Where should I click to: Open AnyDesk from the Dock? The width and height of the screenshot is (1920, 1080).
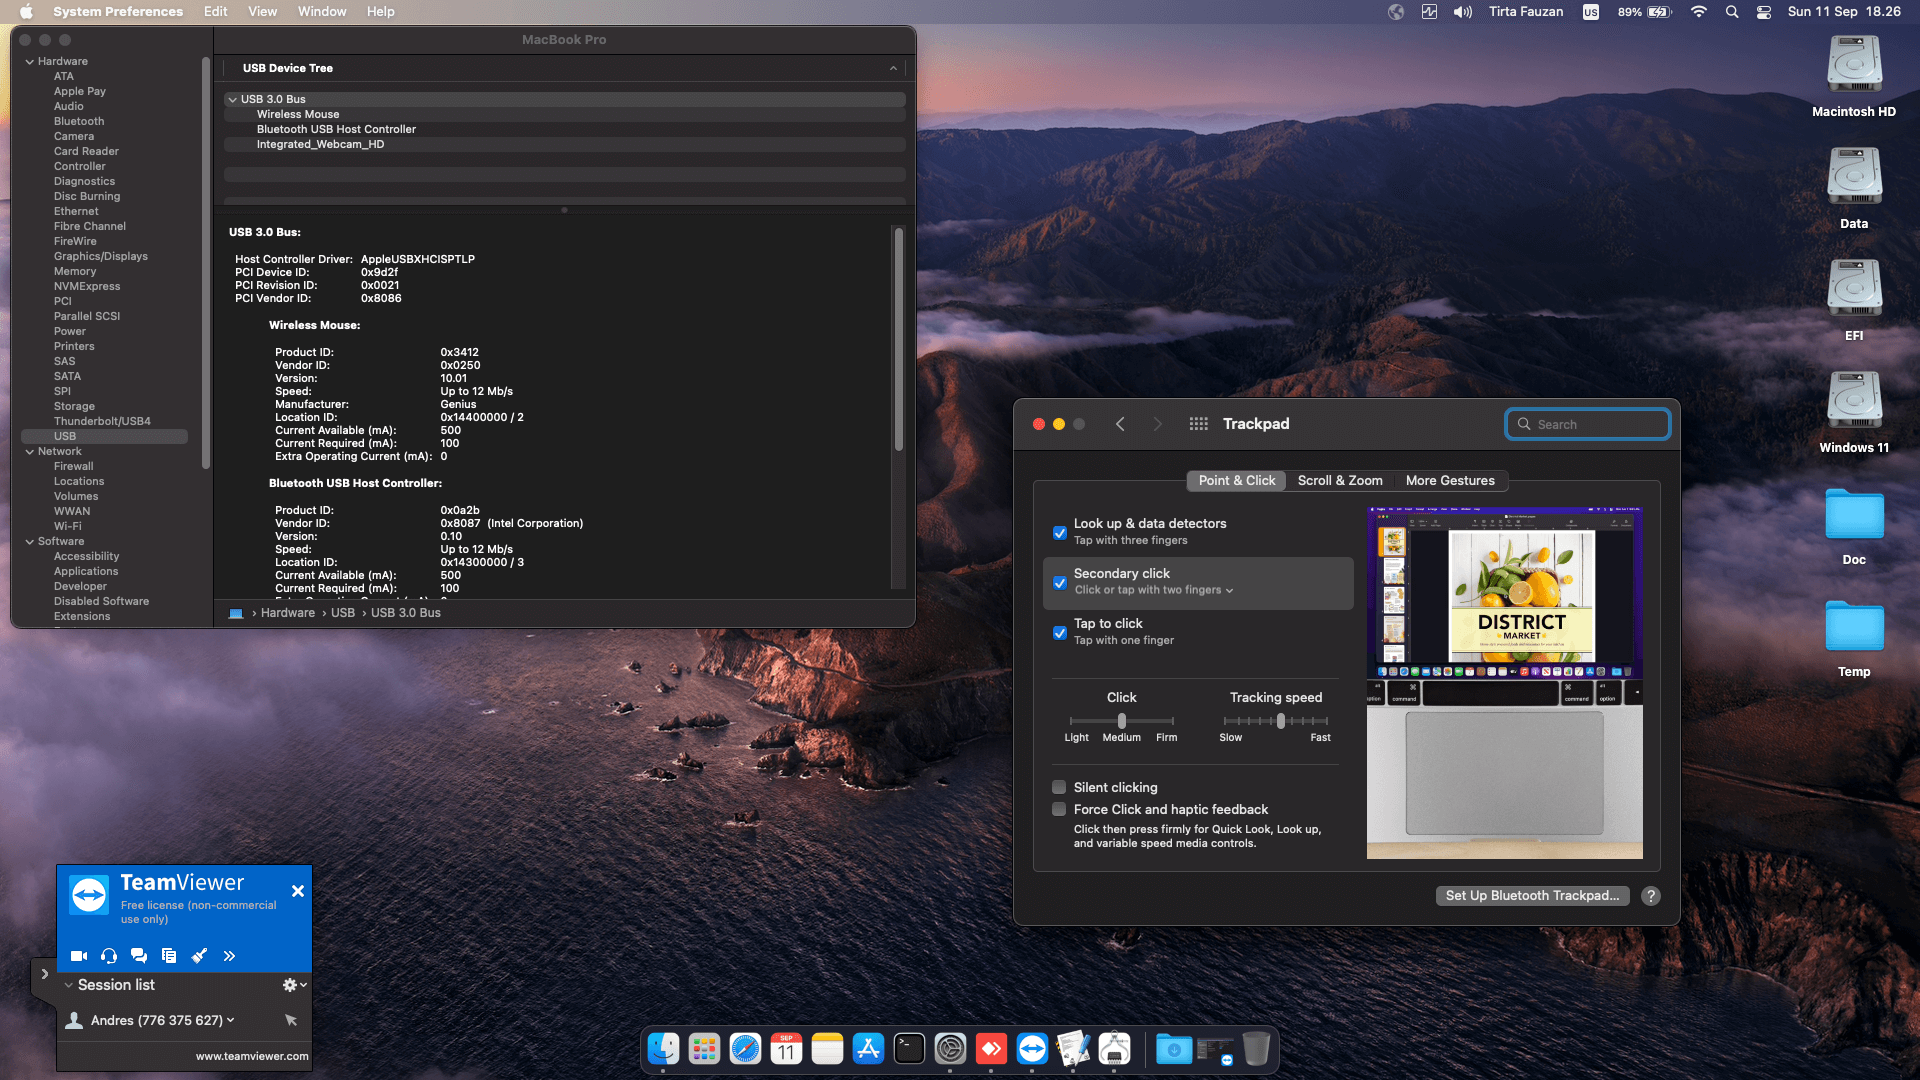(x=991, y=1049)
